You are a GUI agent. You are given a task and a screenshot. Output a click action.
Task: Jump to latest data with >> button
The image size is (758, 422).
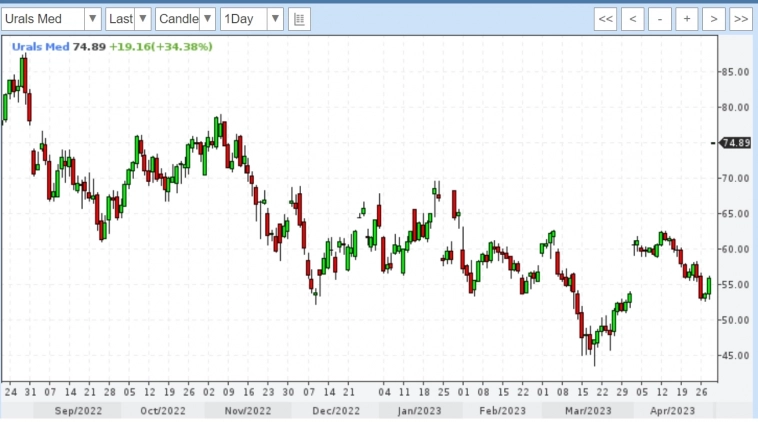[740, 19]
